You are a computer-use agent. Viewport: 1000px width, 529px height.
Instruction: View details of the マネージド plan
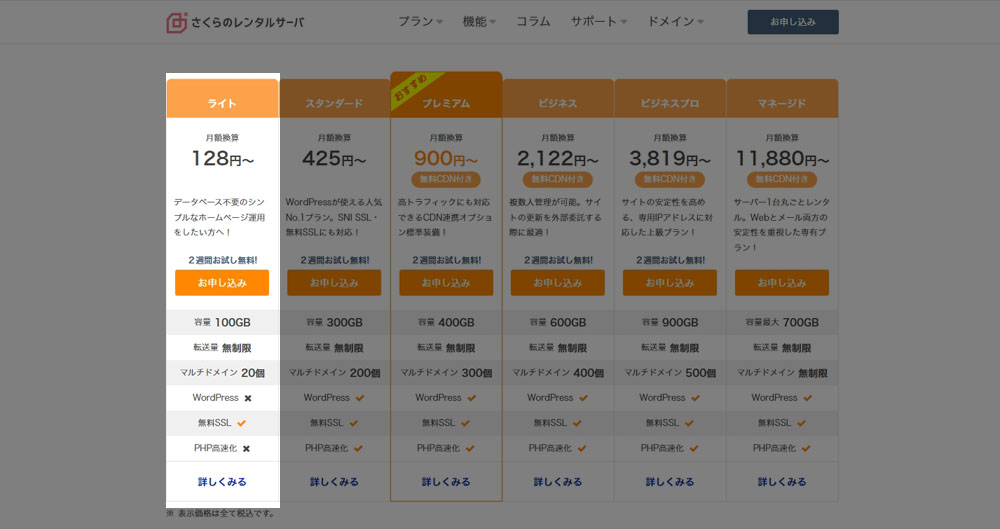(782, 482)
